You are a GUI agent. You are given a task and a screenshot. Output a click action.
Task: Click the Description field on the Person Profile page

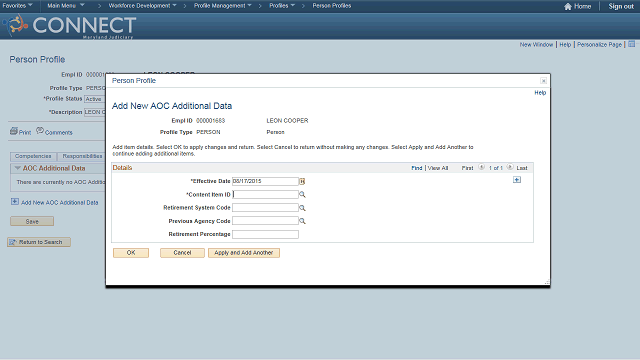coord(95,112)
